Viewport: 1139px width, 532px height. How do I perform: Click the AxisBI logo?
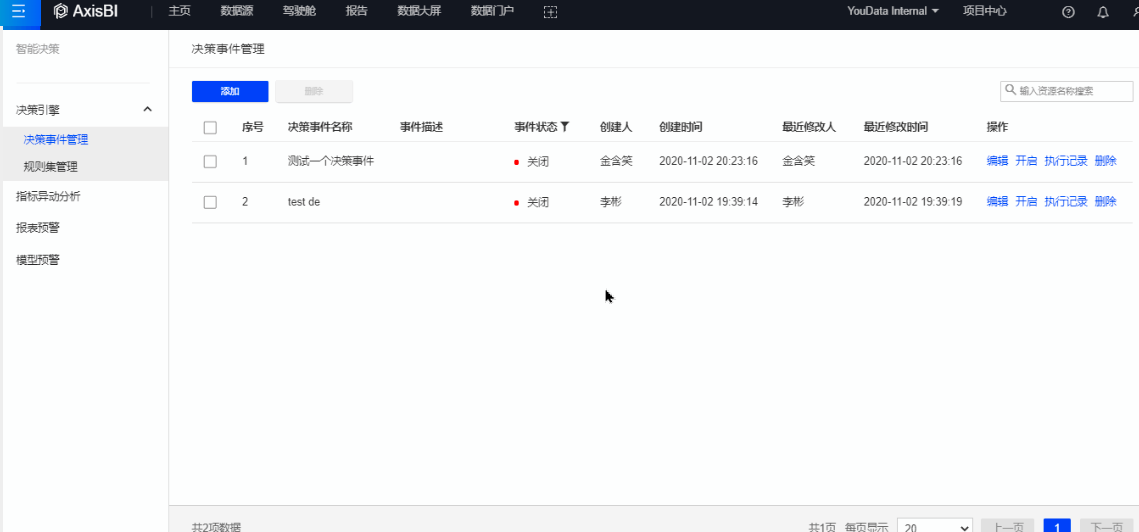[x=93, y=11]
